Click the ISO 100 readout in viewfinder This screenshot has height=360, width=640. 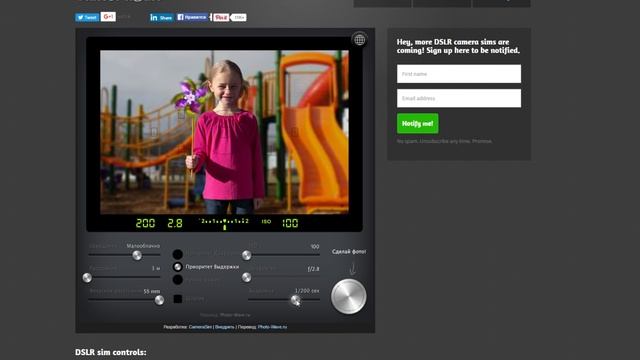[x=290, y=223]
